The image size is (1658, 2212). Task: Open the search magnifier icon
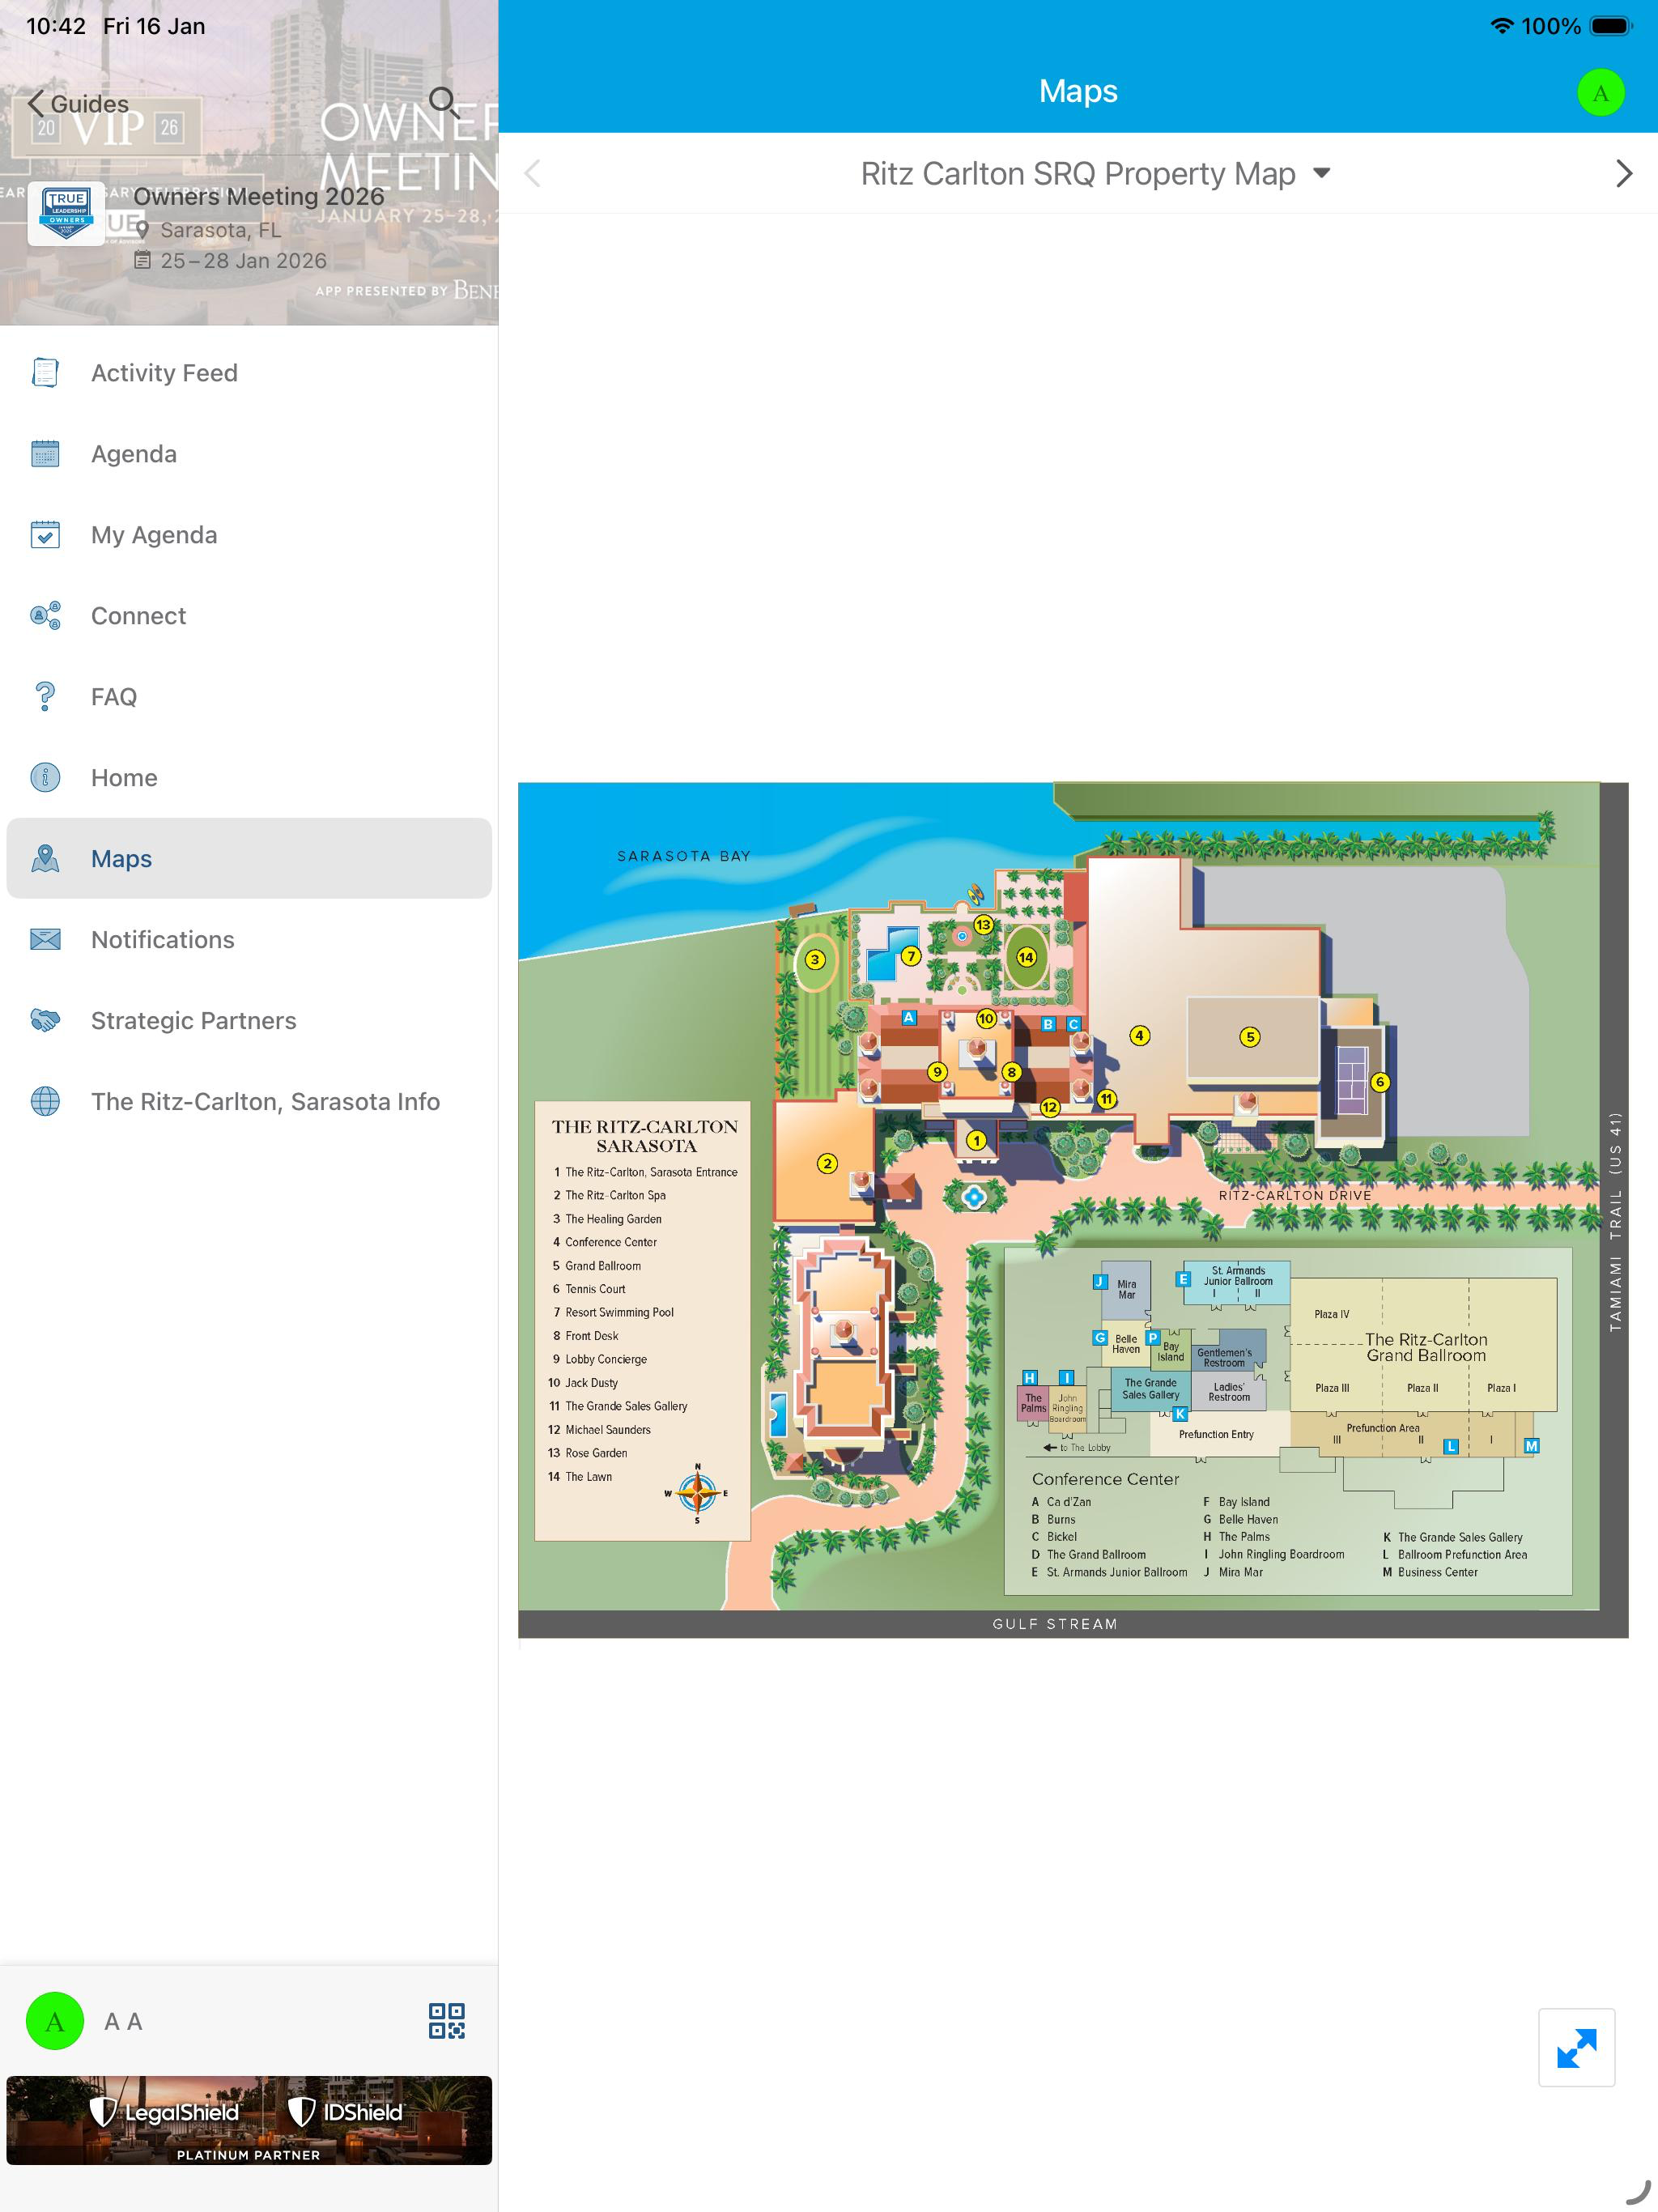click(x=443, y=102)
